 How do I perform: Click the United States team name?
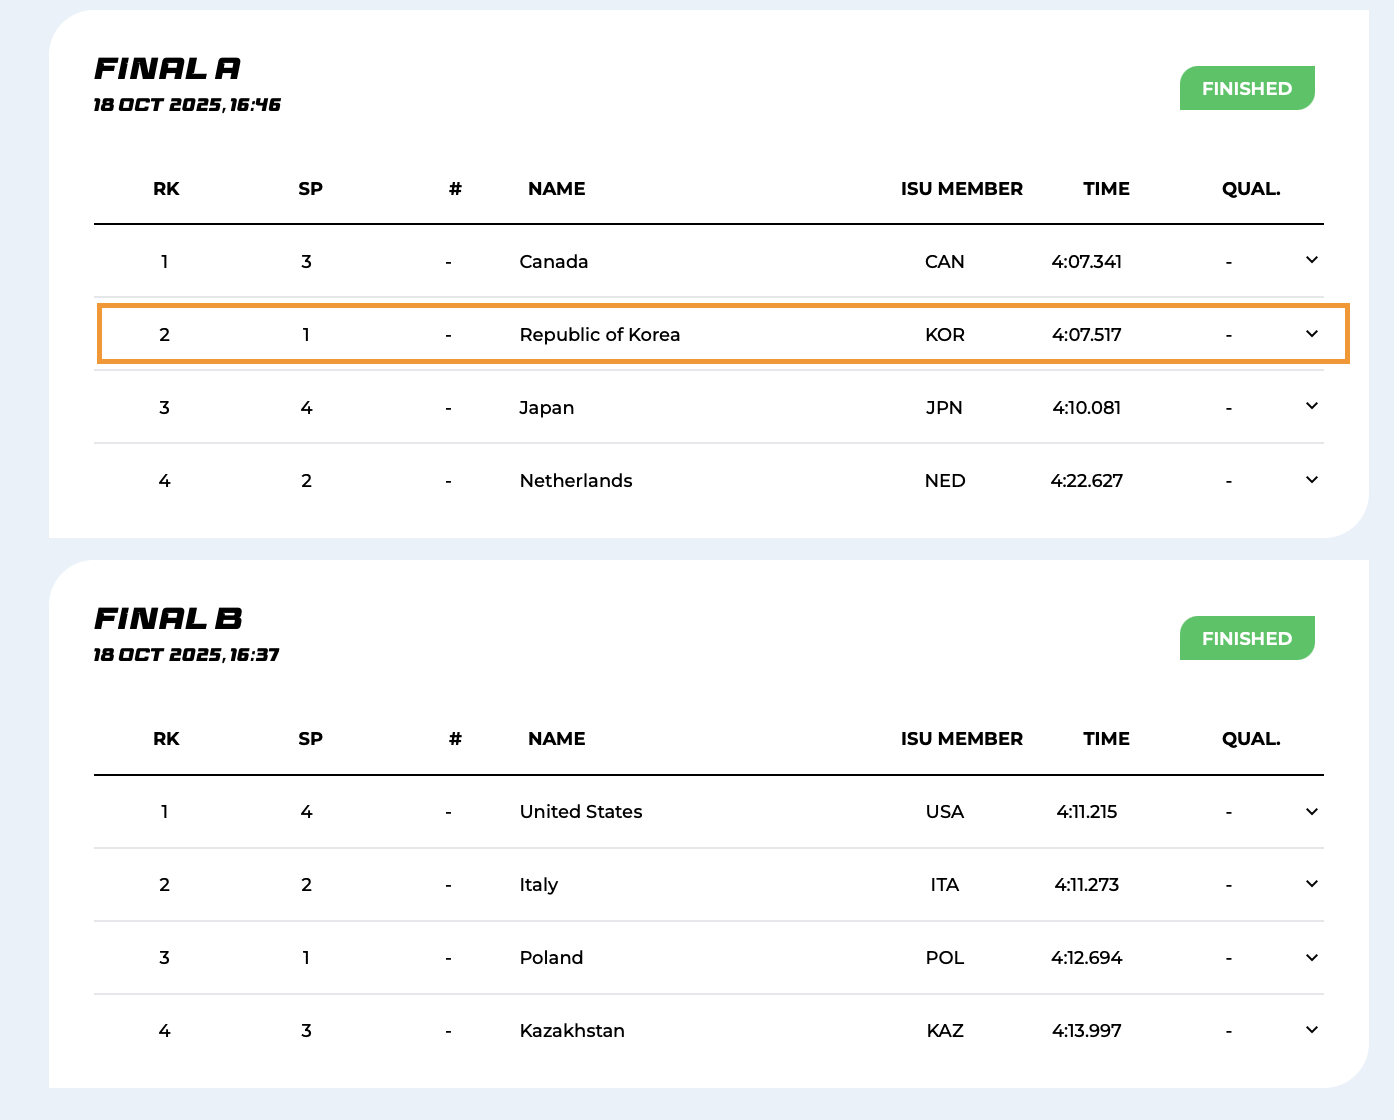[580, 812]
